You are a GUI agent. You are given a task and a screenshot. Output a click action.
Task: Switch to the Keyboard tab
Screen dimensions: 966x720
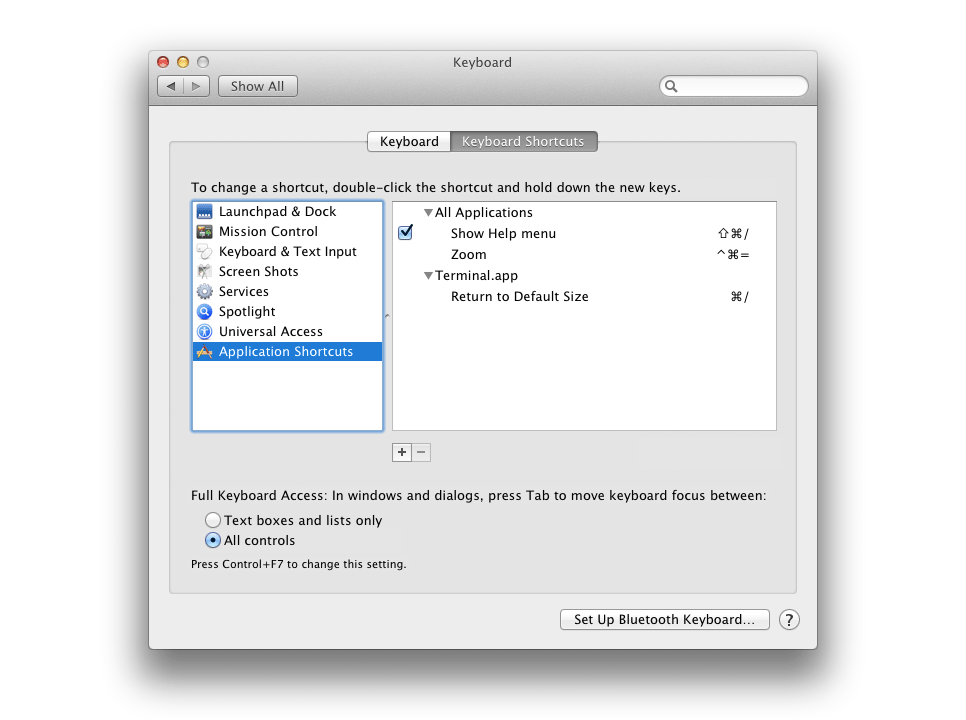408,141
